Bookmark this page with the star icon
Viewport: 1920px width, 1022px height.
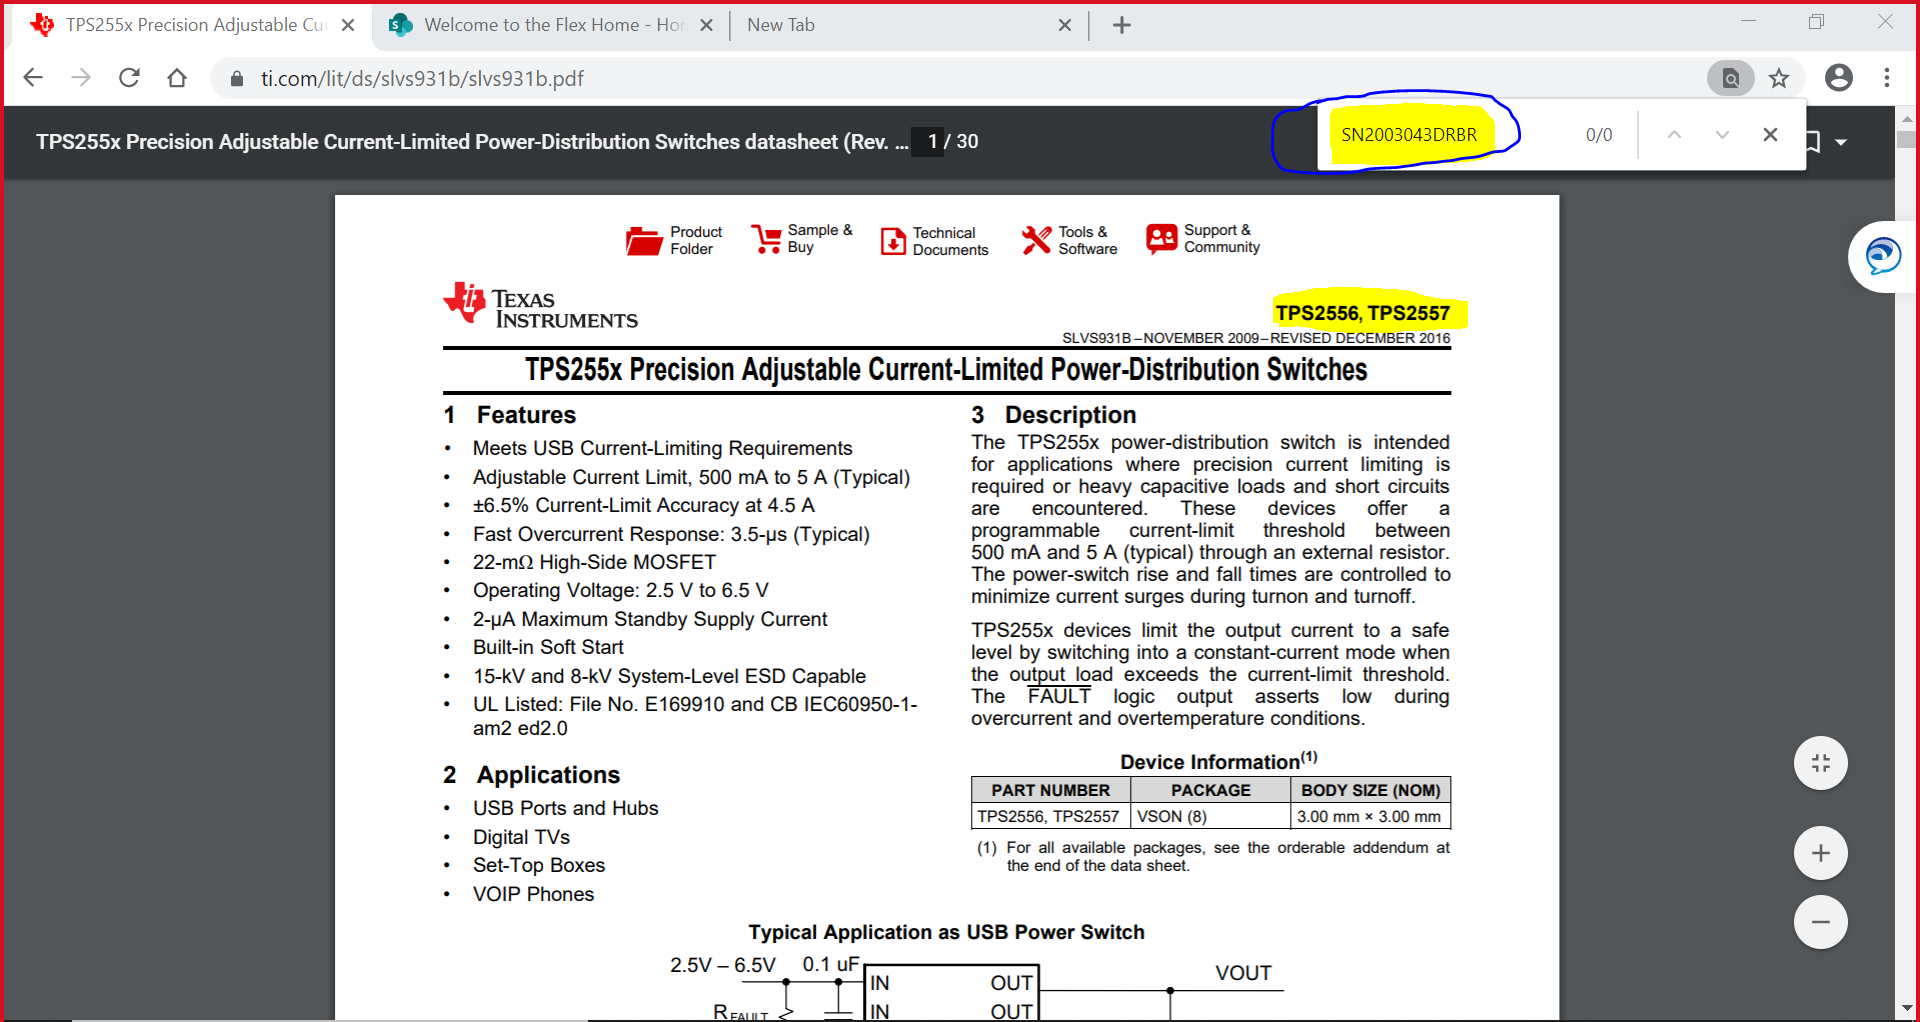1779,78
